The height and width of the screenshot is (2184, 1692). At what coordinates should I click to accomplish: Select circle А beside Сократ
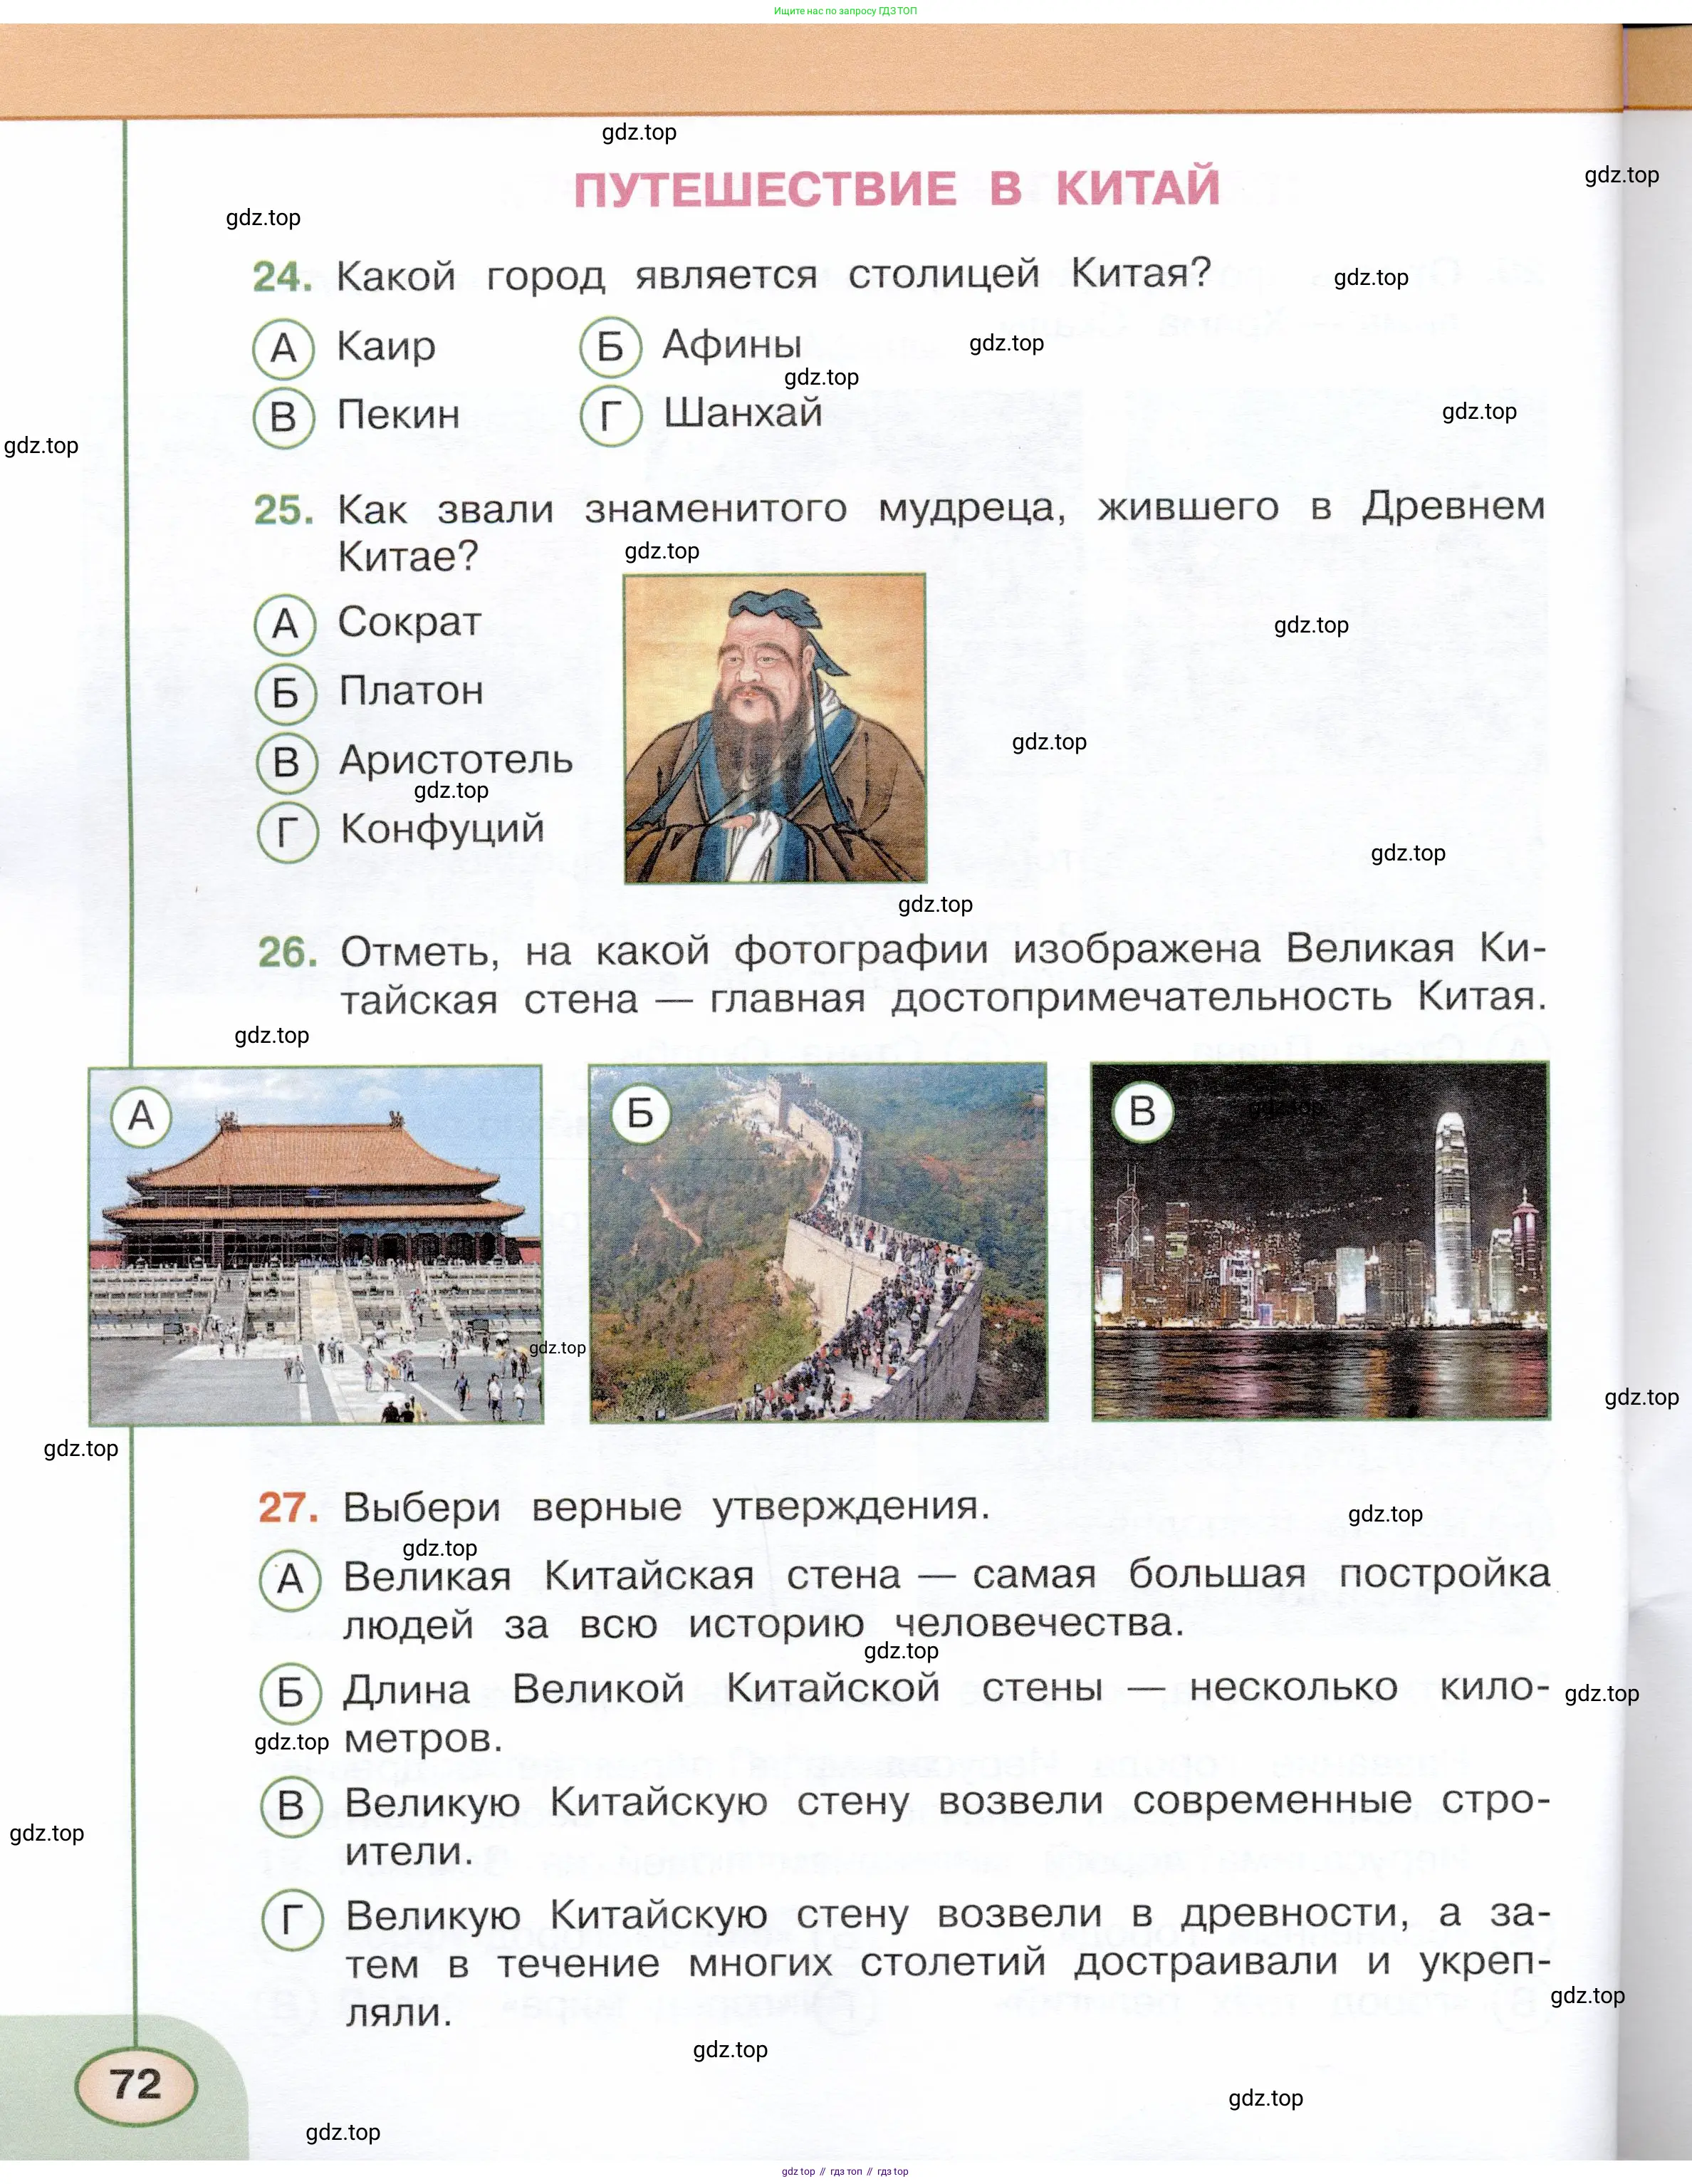[x=286, y=624]
